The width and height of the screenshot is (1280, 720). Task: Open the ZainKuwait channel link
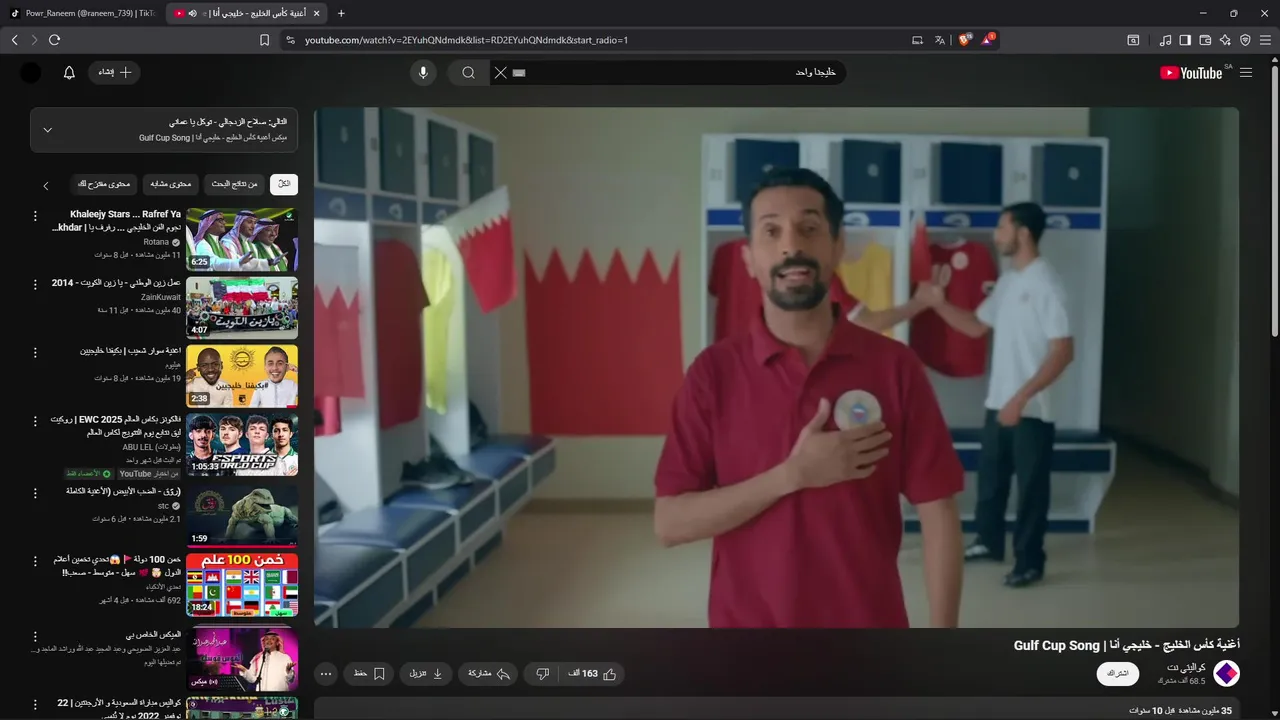pyautogui.click(x=161, y=297)
